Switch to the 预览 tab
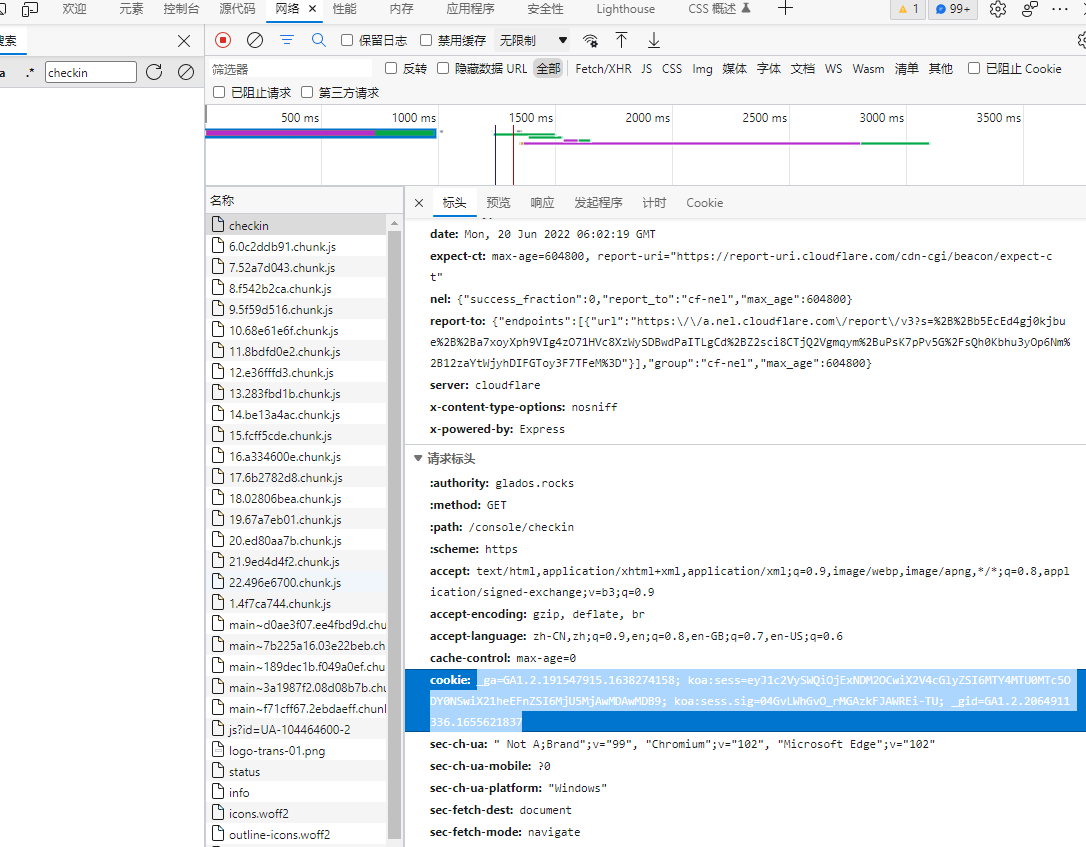1086x847 pixels. 498,202
